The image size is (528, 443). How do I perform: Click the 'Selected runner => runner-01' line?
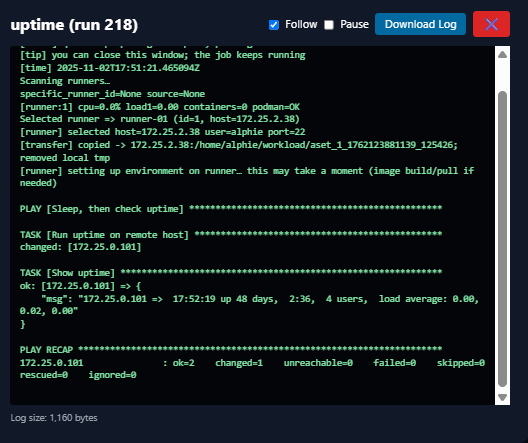[x=160, y=119]
